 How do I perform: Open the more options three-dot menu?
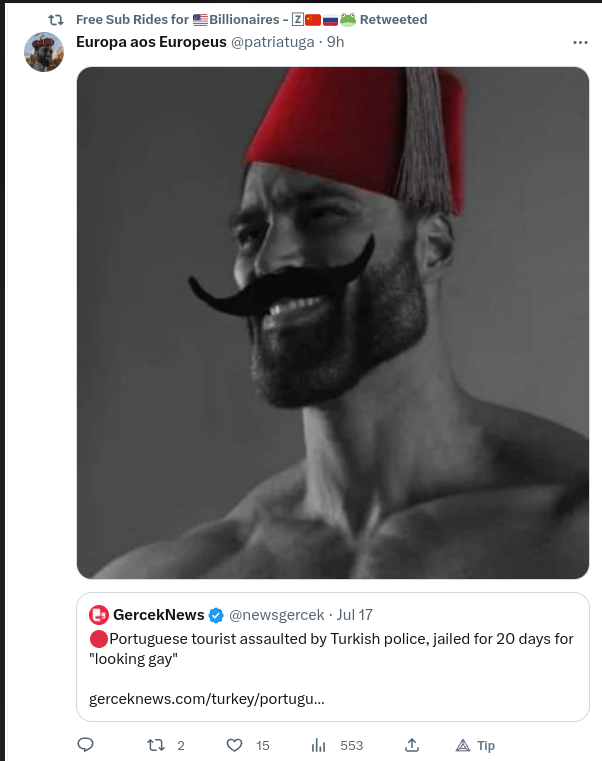[580, 42]
